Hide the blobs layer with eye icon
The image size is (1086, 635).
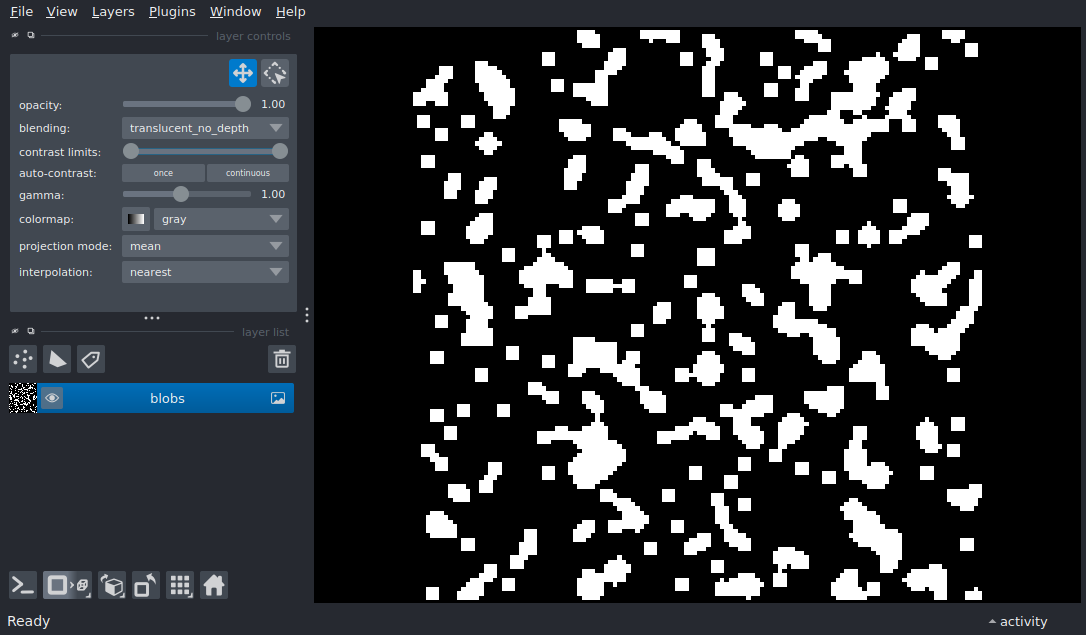pos(52,398)
